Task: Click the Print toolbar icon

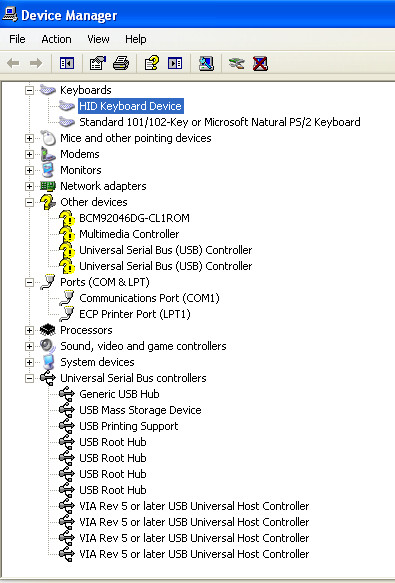Action: click(x=121, y=63)
